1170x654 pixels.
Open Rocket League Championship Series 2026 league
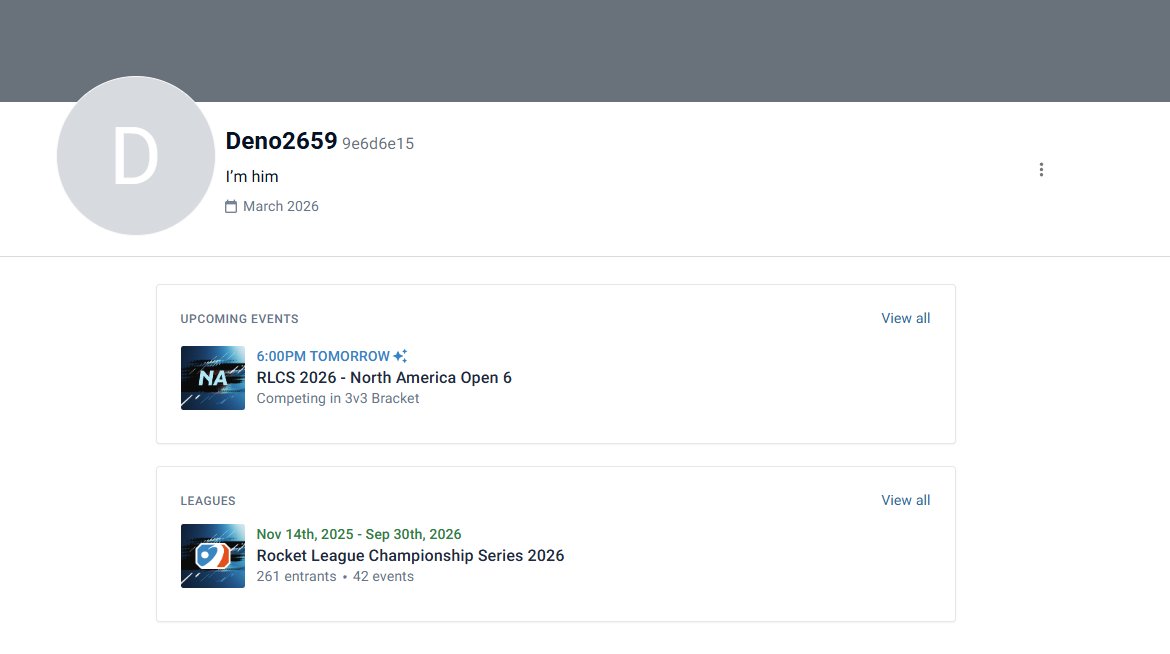point(410,555)
